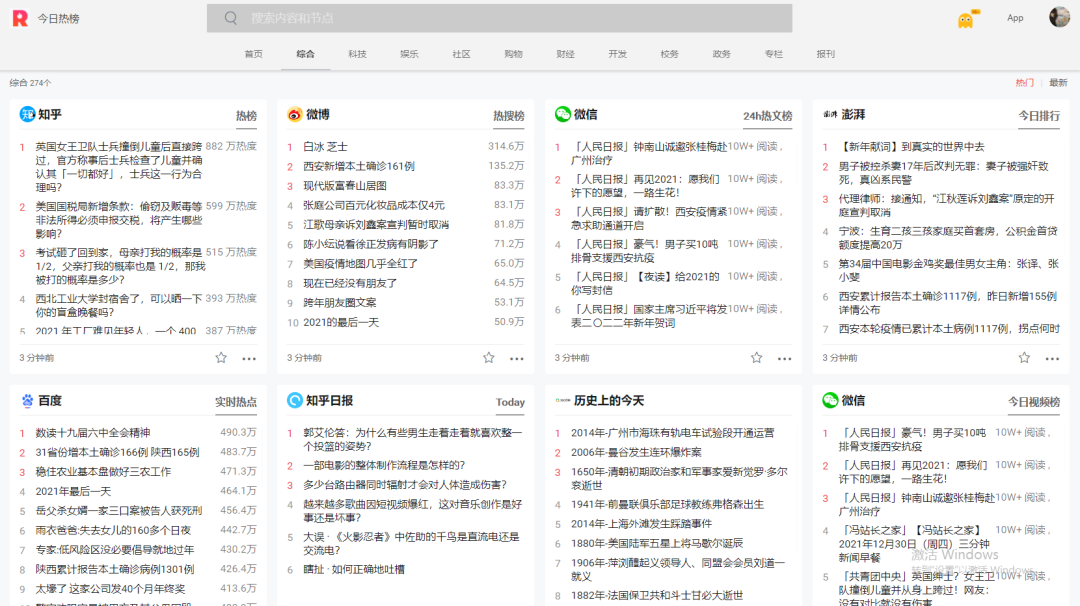Viewport: 1080px width, 606px height.
Task: Open the 微信 今日视频榜 selector
Action: tap(1034, 401)
